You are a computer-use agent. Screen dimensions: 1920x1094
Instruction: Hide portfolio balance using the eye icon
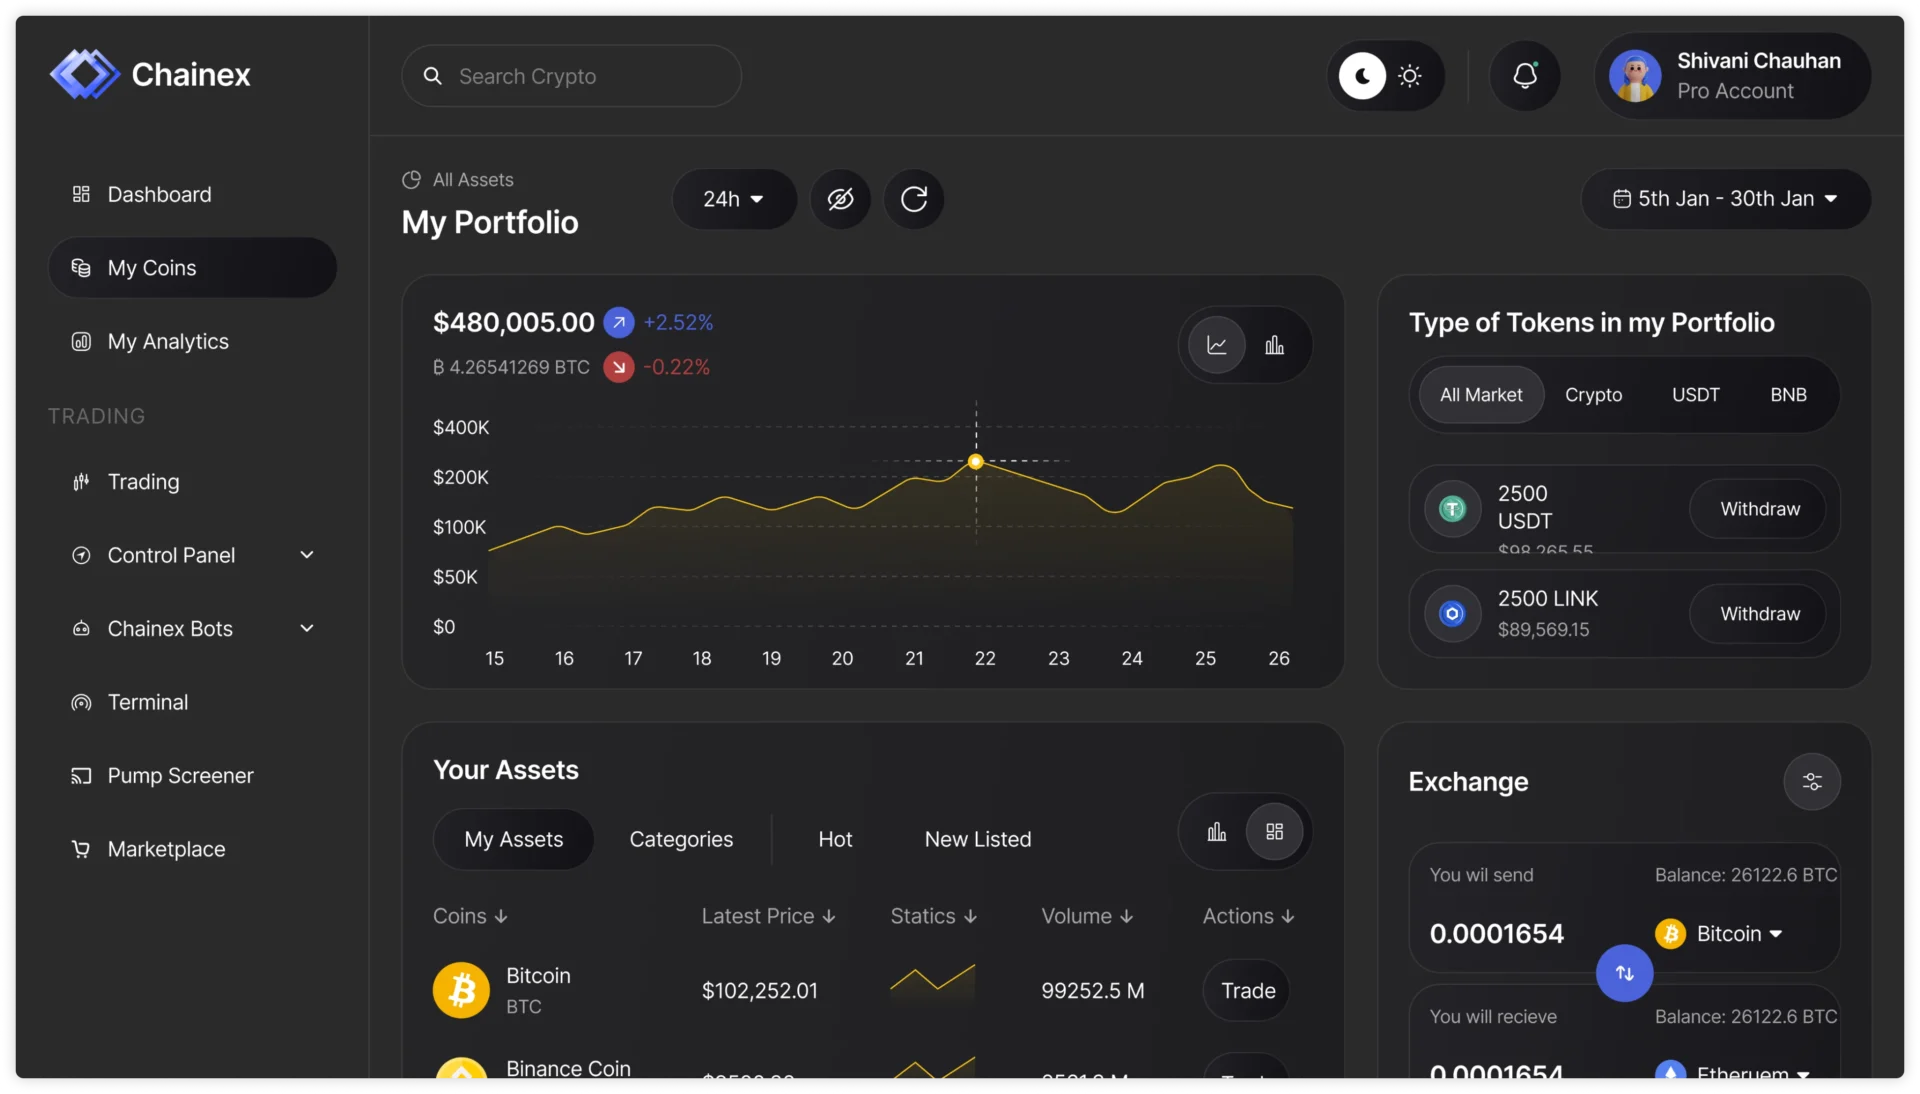(840, 199)
